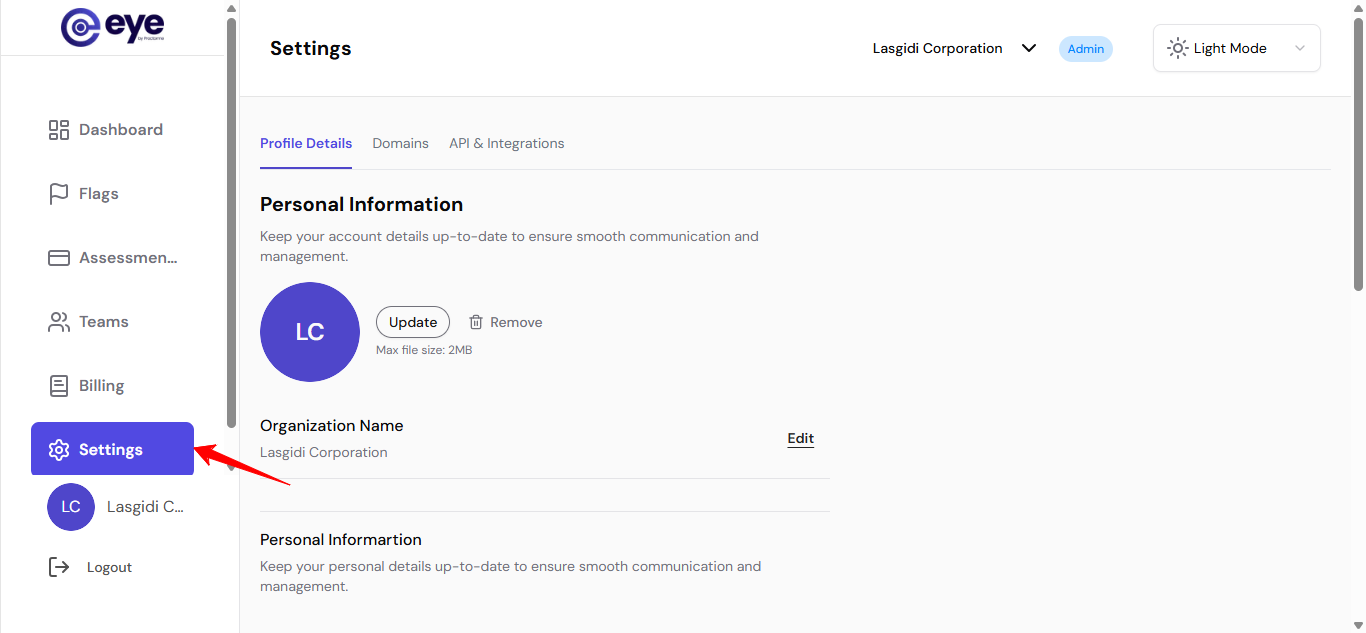Click the Settings gear icon
1366x633 pixels.
[59, 450]
